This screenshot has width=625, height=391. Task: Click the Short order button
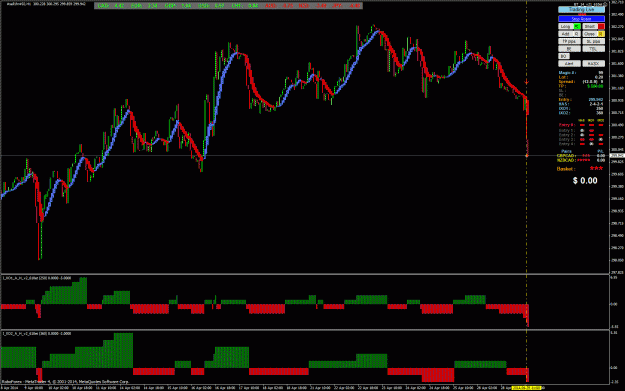click(590, 26)
